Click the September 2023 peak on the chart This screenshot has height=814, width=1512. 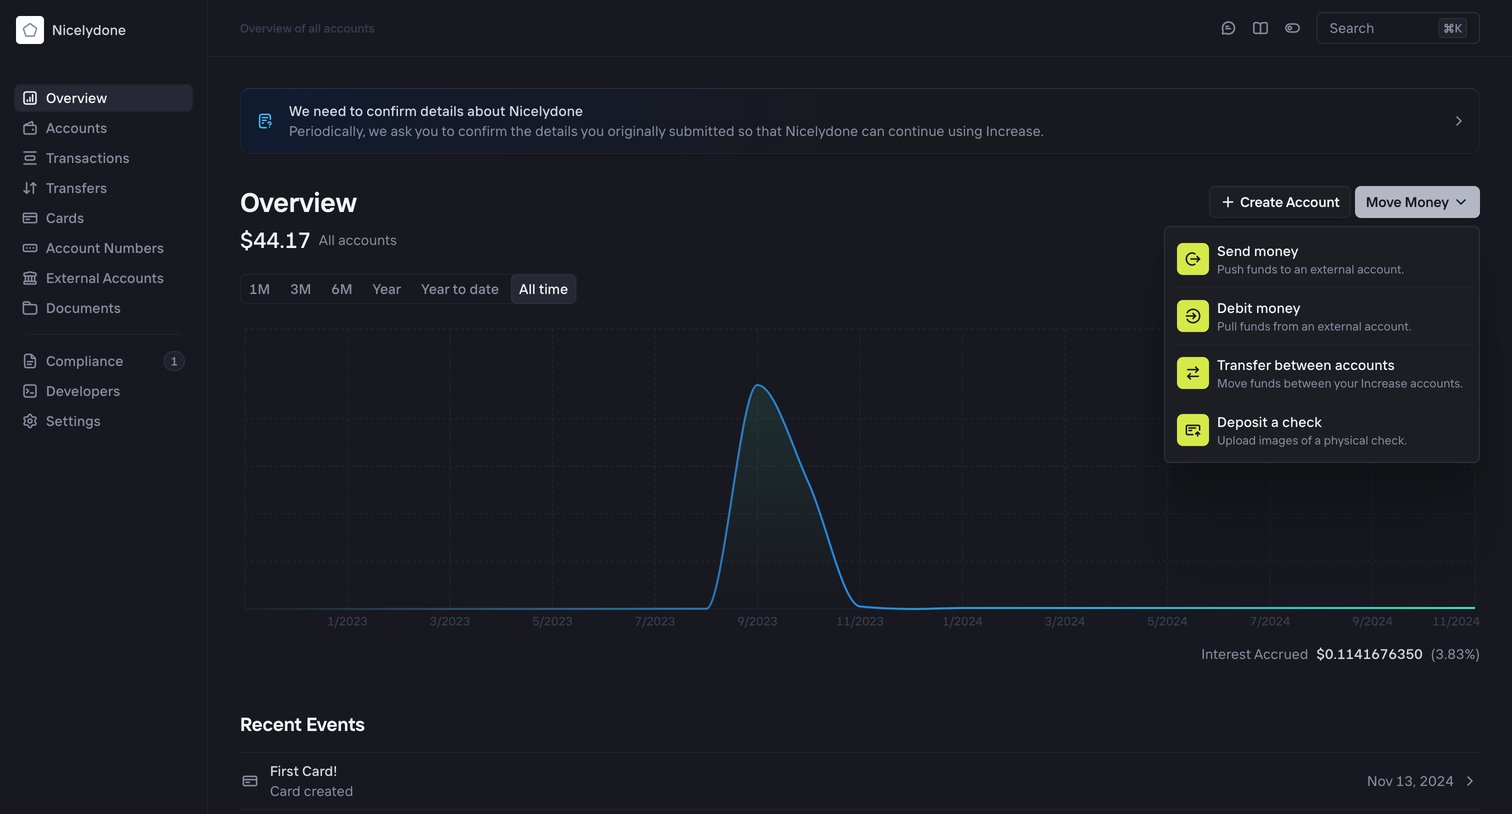coord(758,385)
